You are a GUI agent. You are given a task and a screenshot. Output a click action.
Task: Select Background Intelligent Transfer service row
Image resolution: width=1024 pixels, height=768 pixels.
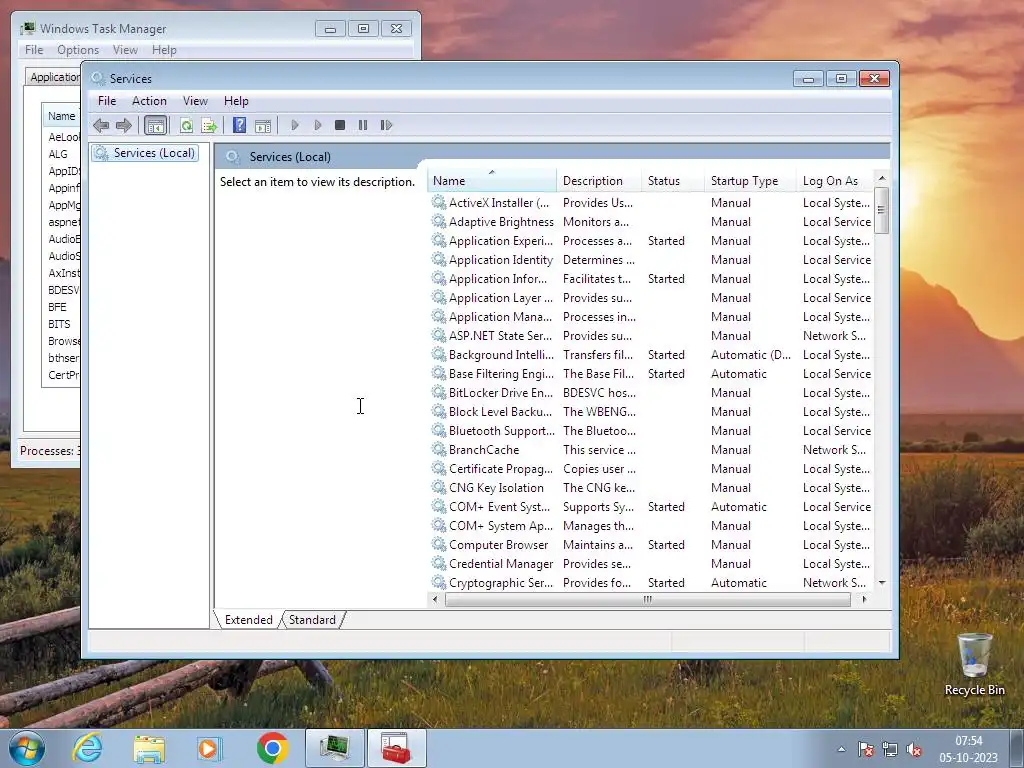(x=651, y=355)
